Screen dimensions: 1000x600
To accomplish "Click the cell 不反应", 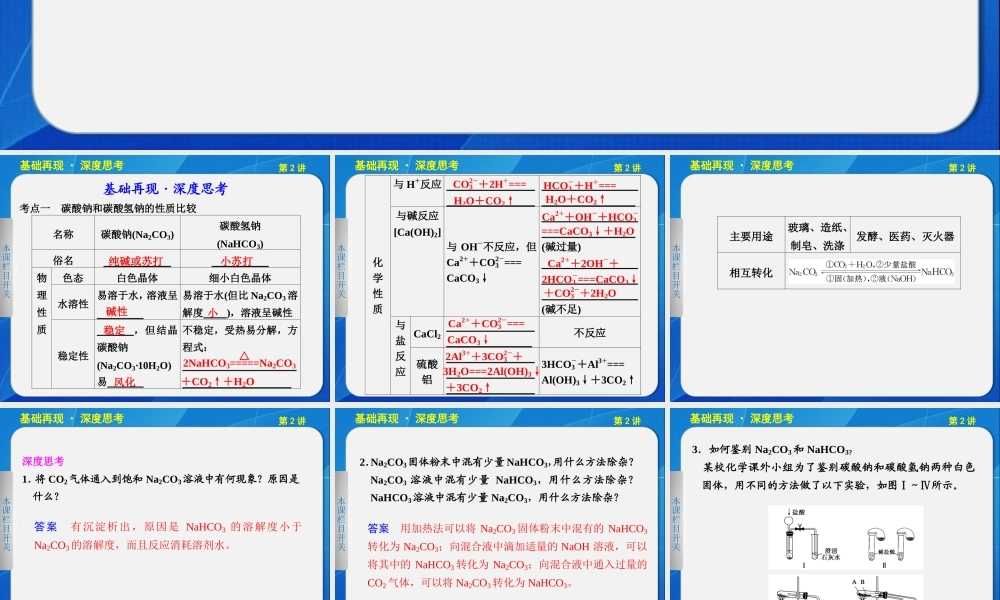I will pyautogui.click(x=589, y=332).
